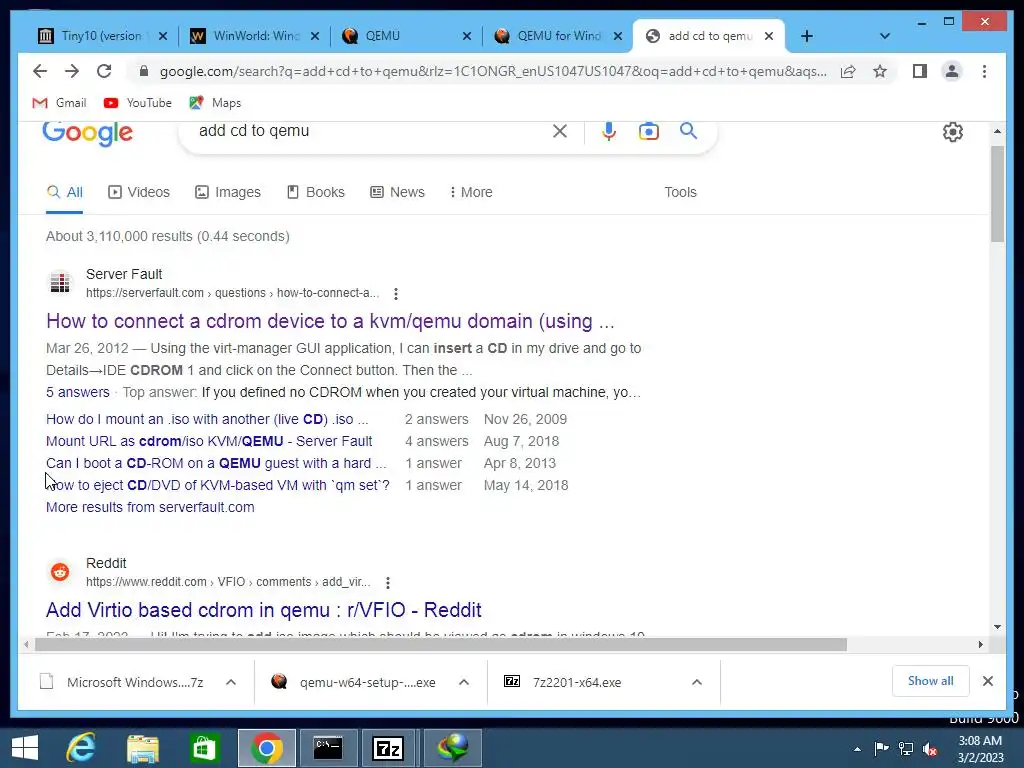Viewport: 1024px width, 768px height.
Task: Open 'Can I boot a CD-ROM' link
Action: click(x=216, y=464)
